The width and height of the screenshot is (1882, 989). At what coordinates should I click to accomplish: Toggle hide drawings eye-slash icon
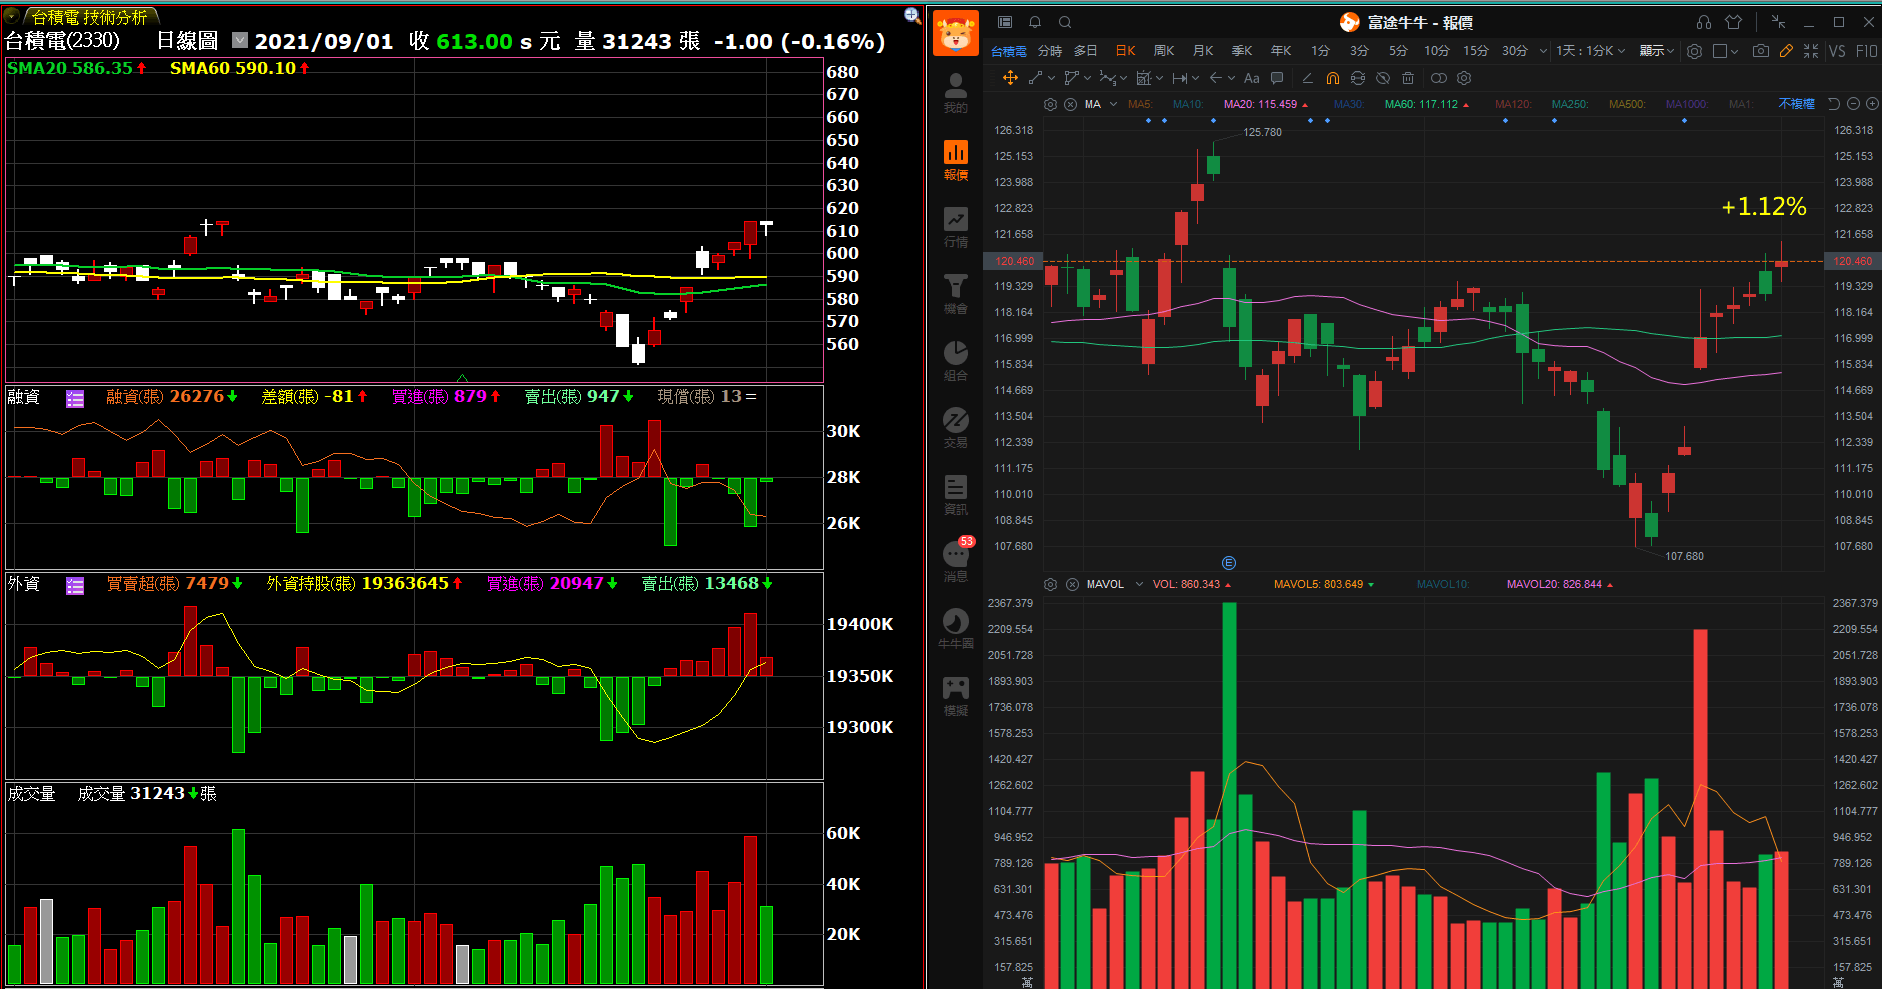pyautogui.click(x=1383, y=78)
